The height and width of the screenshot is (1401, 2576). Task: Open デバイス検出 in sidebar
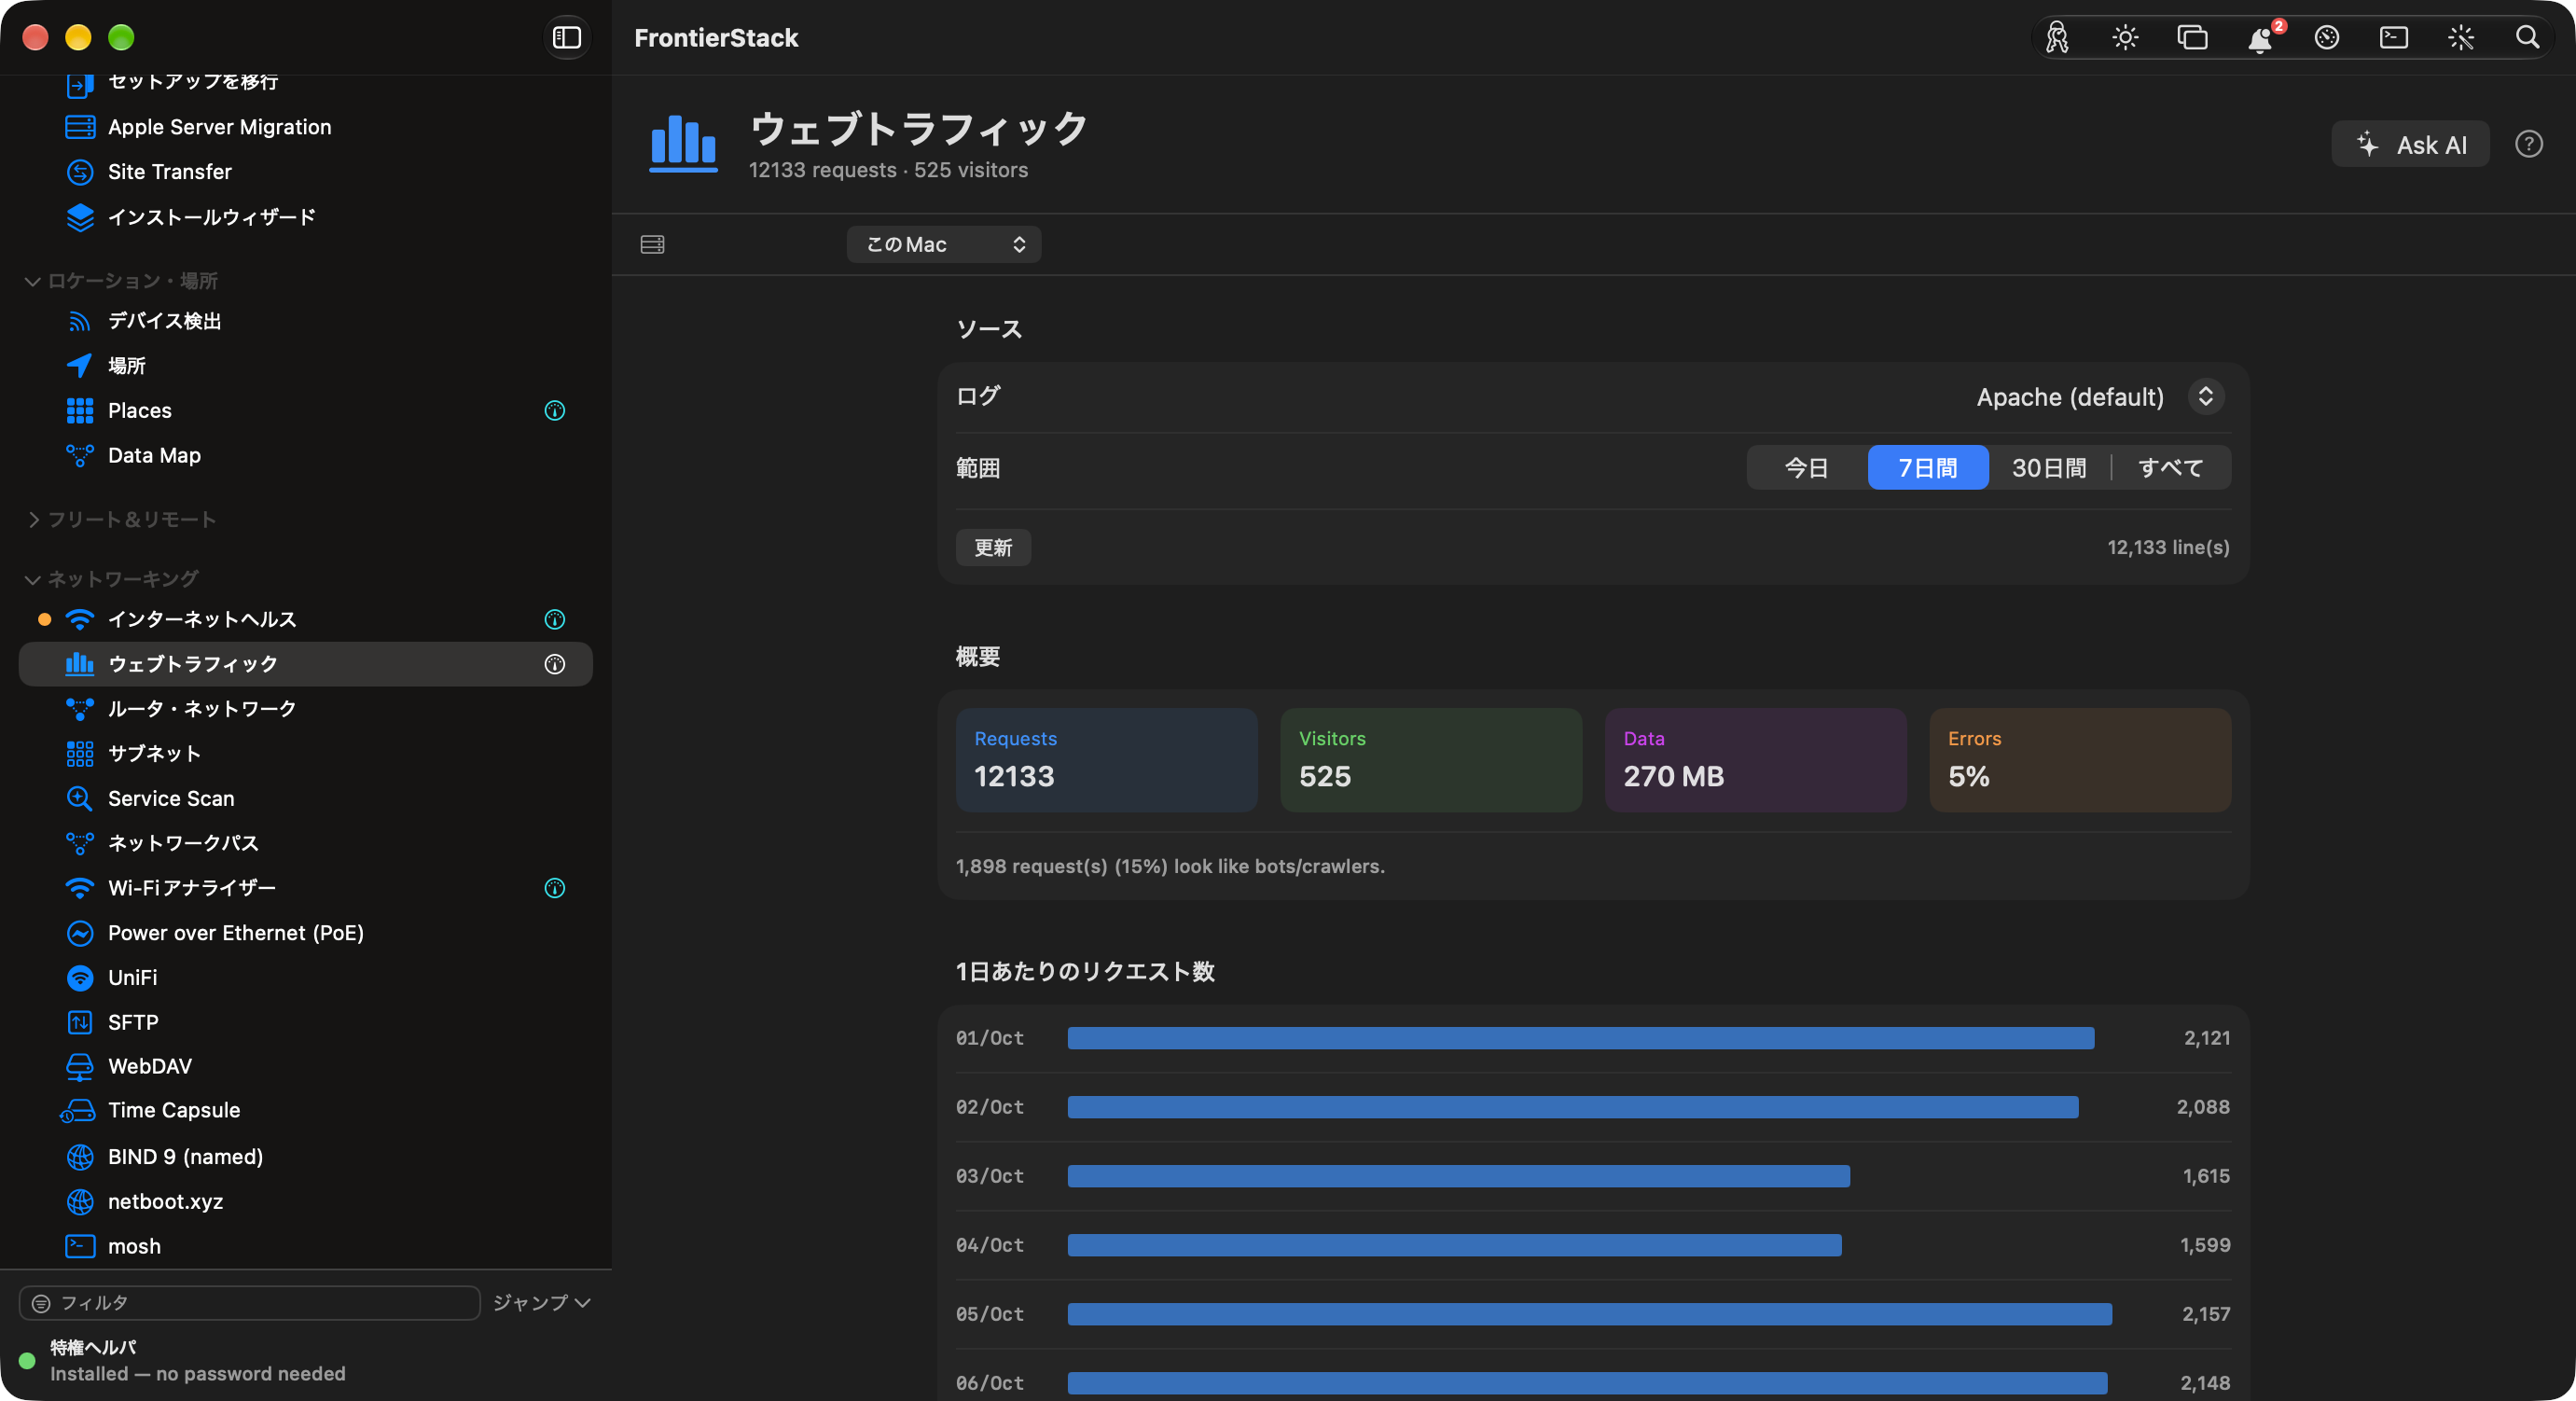(306, 321)
